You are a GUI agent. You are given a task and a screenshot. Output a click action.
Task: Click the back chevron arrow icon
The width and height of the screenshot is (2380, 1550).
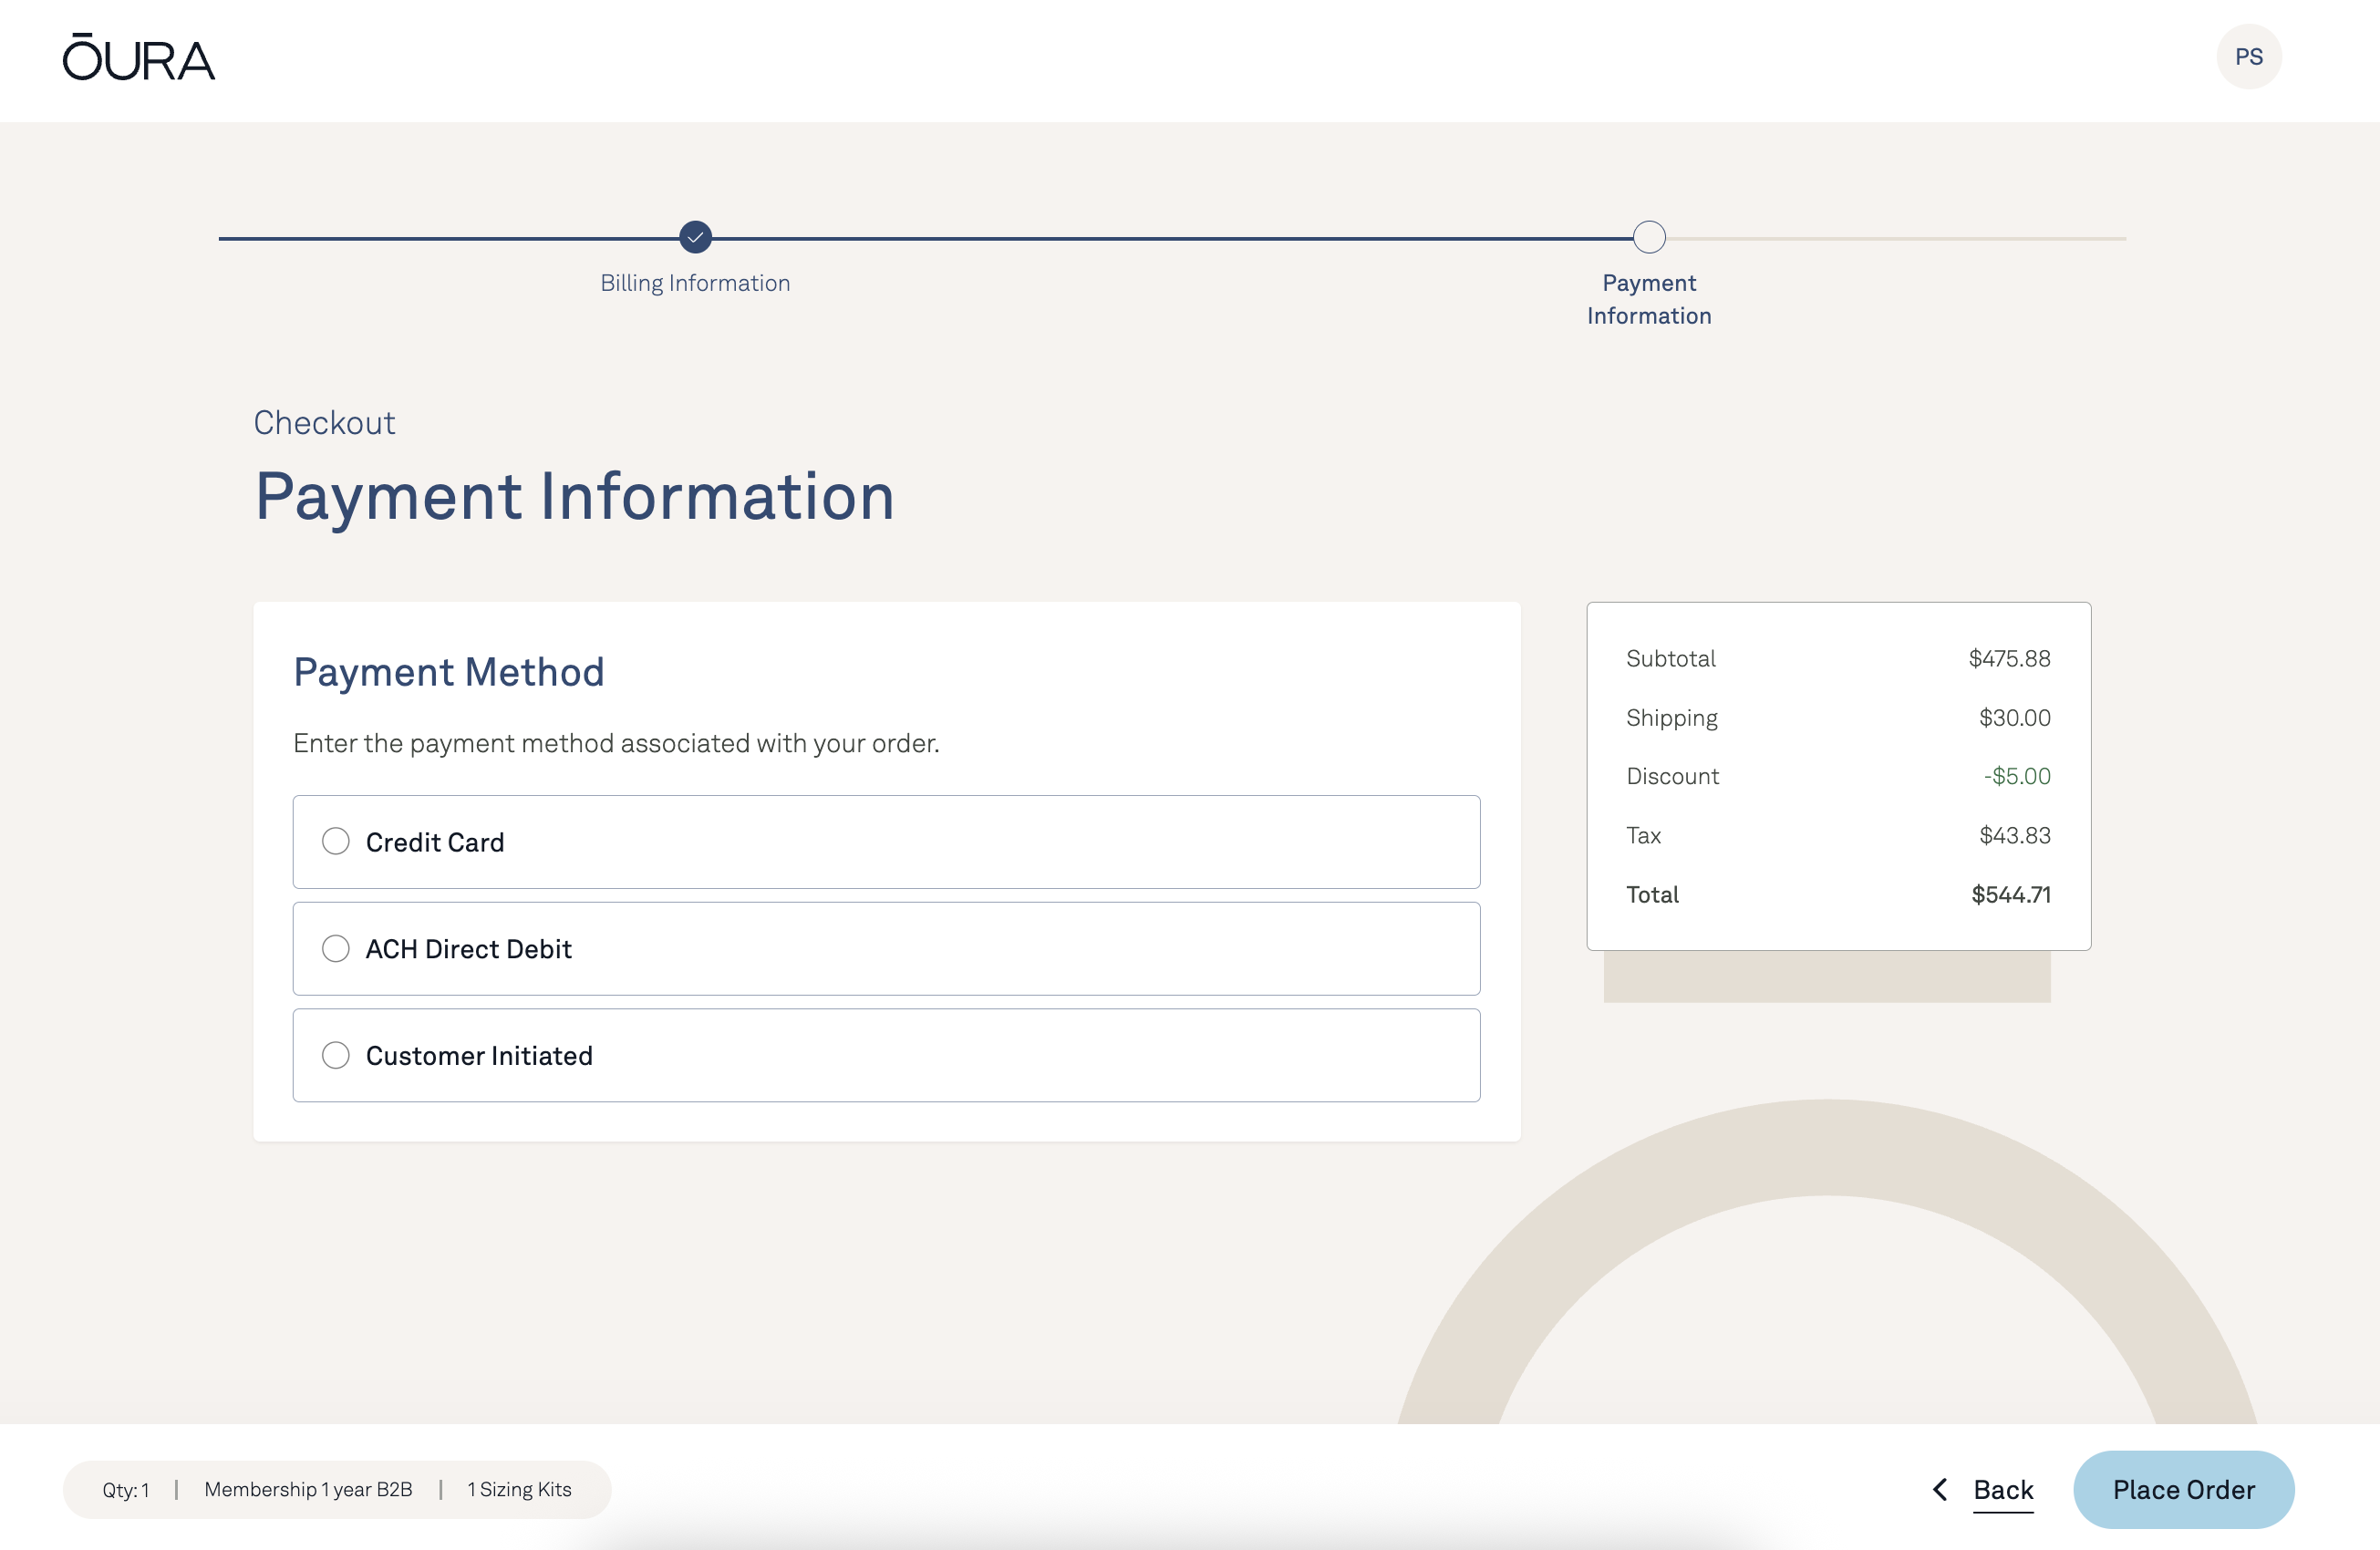tap(1940, 1490)
